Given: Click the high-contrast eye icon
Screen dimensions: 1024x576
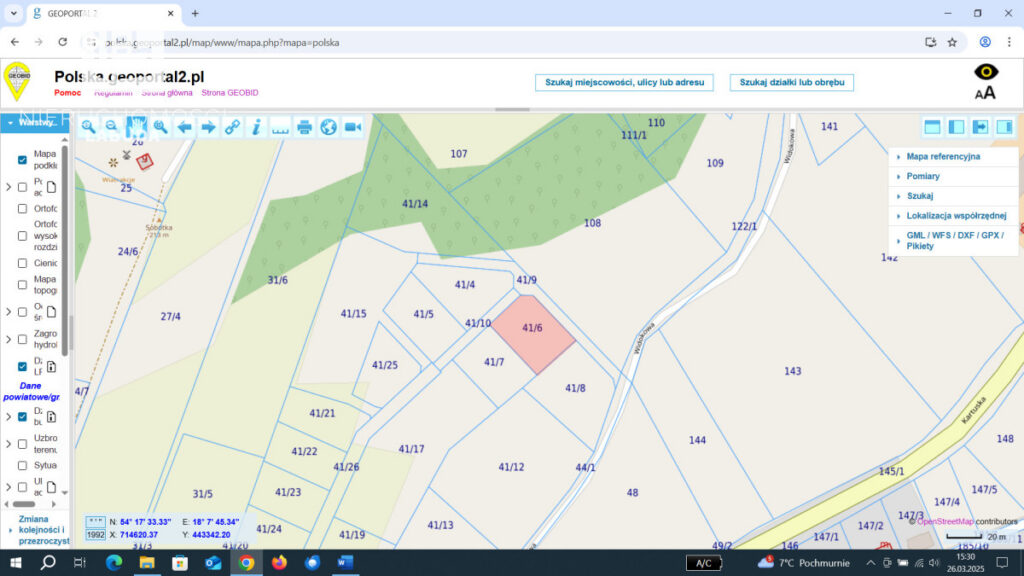Looking at the screenshot, I should coord(986,72).
